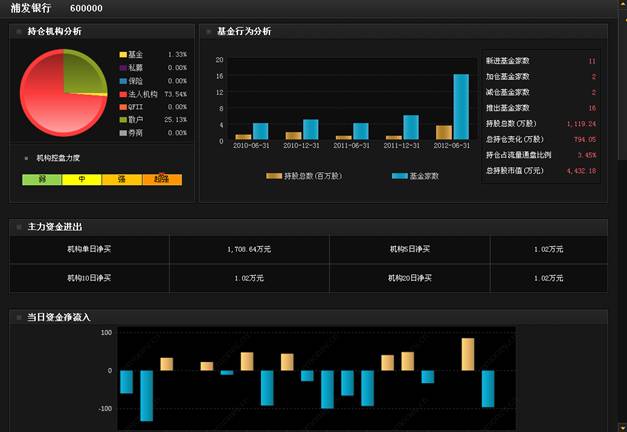Click the 浦发银行 stock name in title bar
This screenshot has width=627, height=432.
30,8
